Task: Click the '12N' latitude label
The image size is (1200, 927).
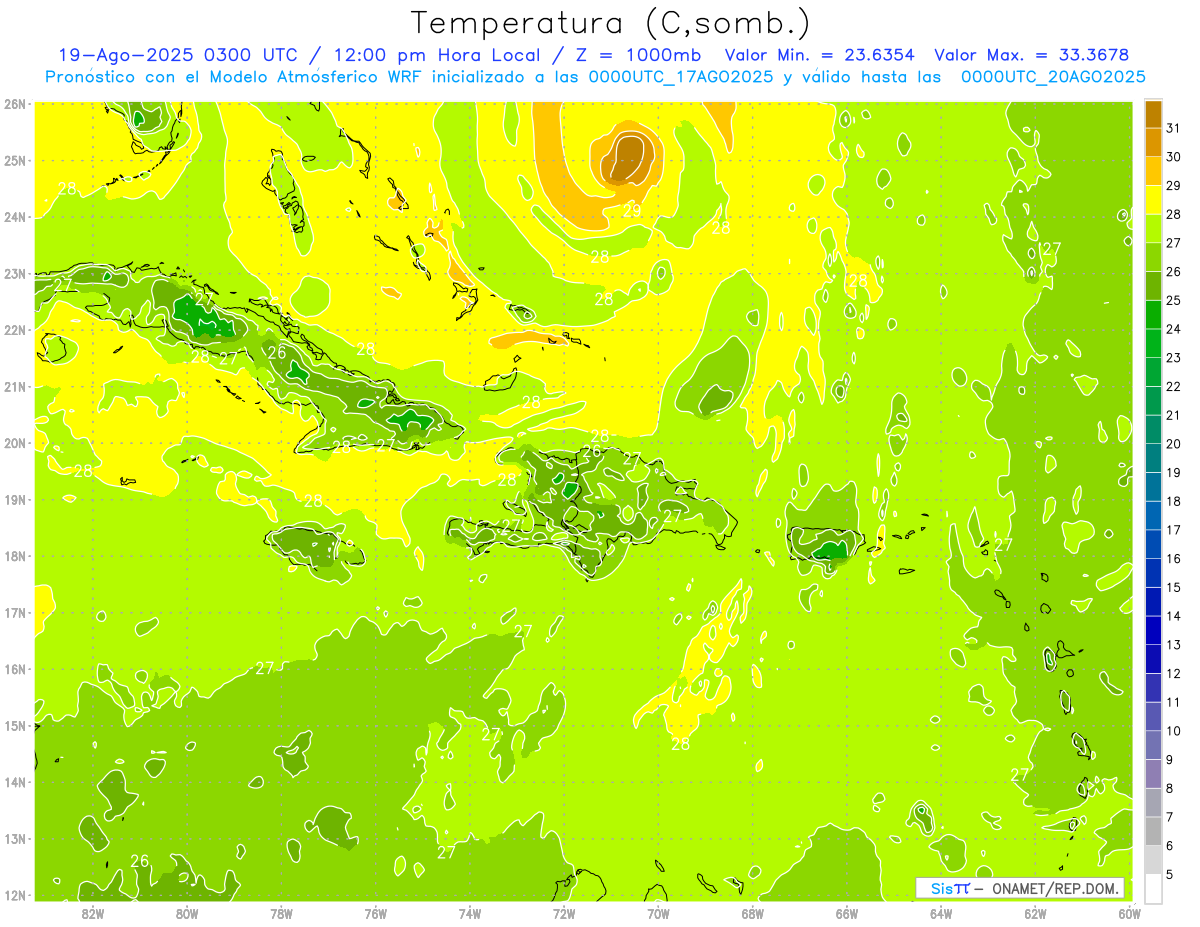Action: [x=15, y=895]
